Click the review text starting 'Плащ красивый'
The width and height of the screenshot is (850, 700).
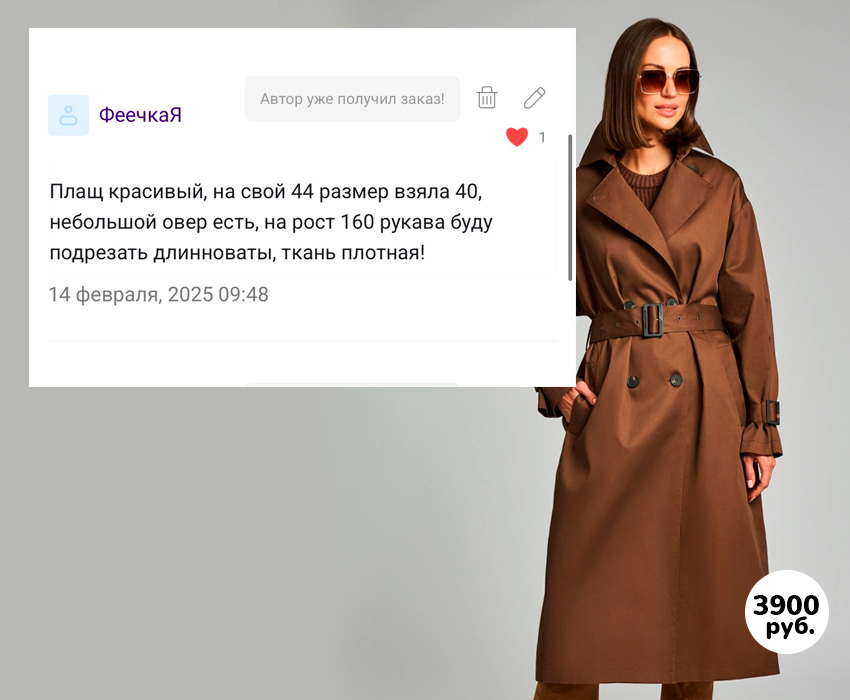[x=271, y=222]
